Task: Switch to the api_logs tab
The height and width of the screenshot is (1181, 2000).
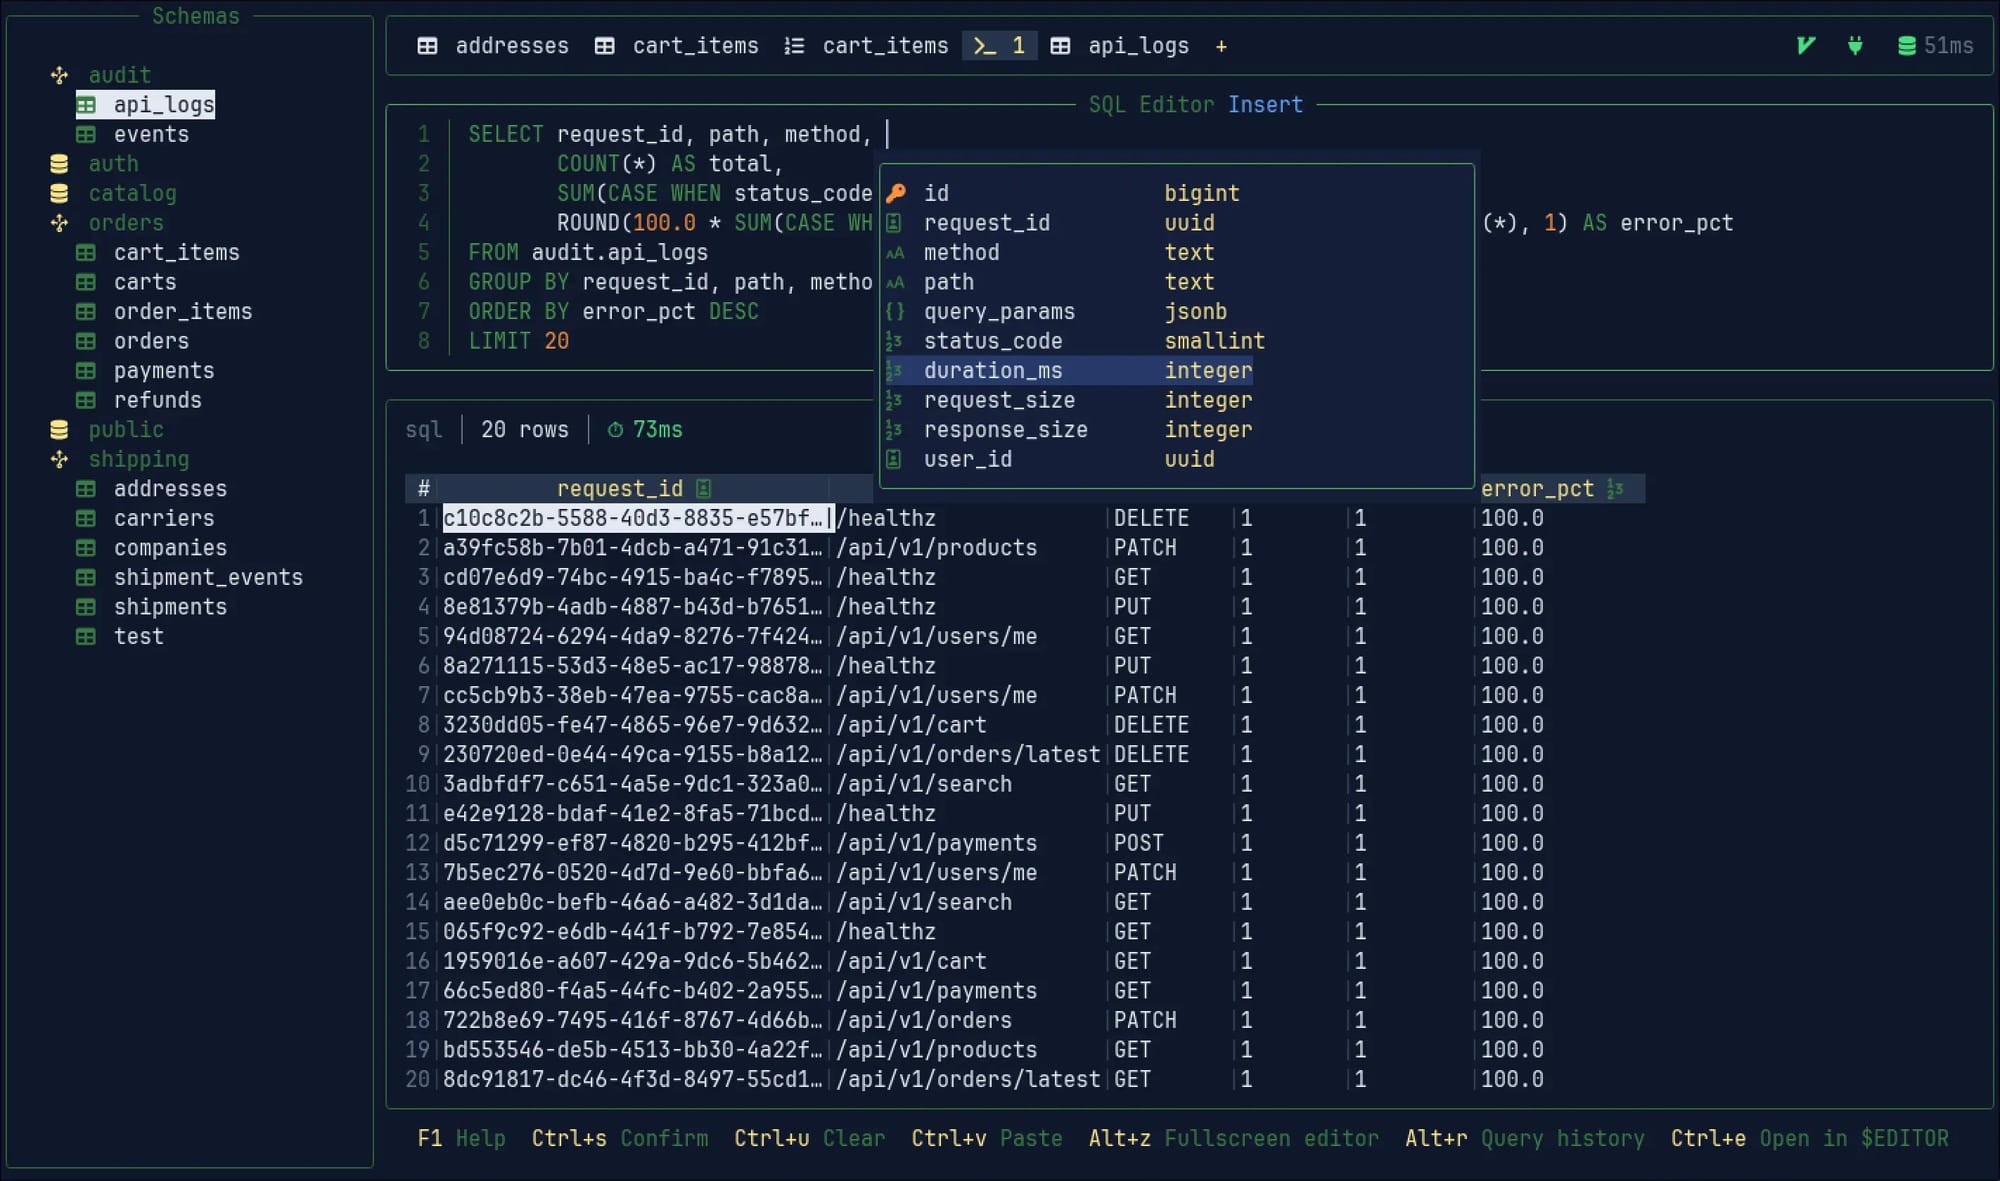Action: [1120, 46]
